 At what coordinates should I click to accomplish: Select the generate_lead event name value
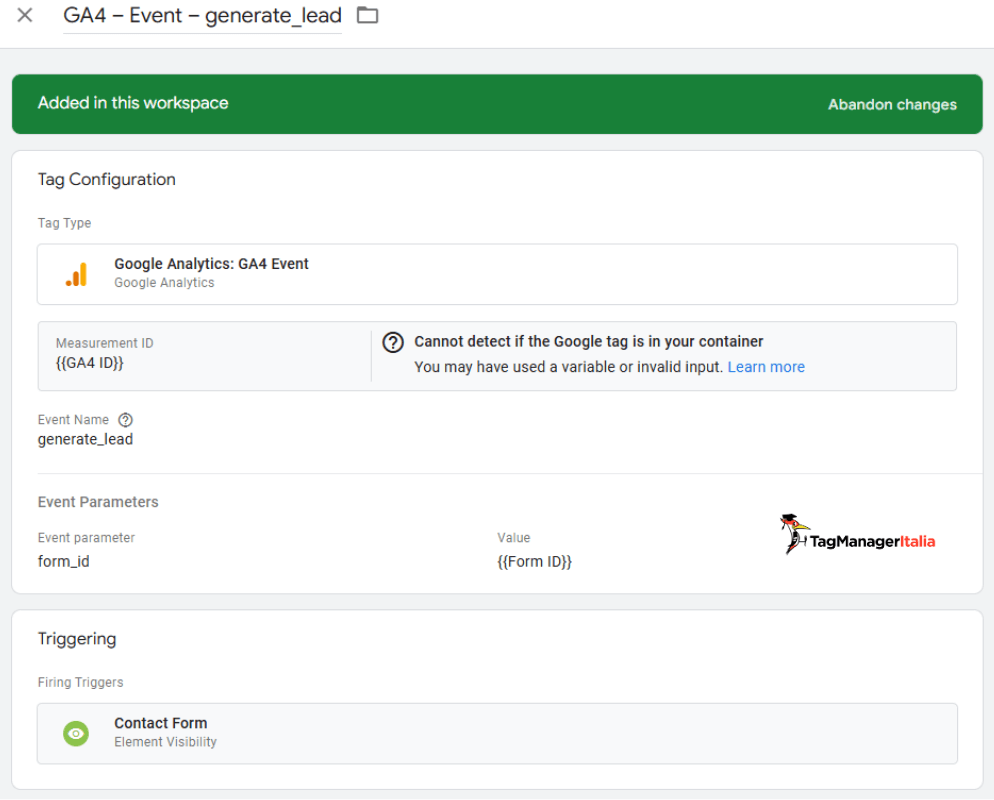click(85, 439)
